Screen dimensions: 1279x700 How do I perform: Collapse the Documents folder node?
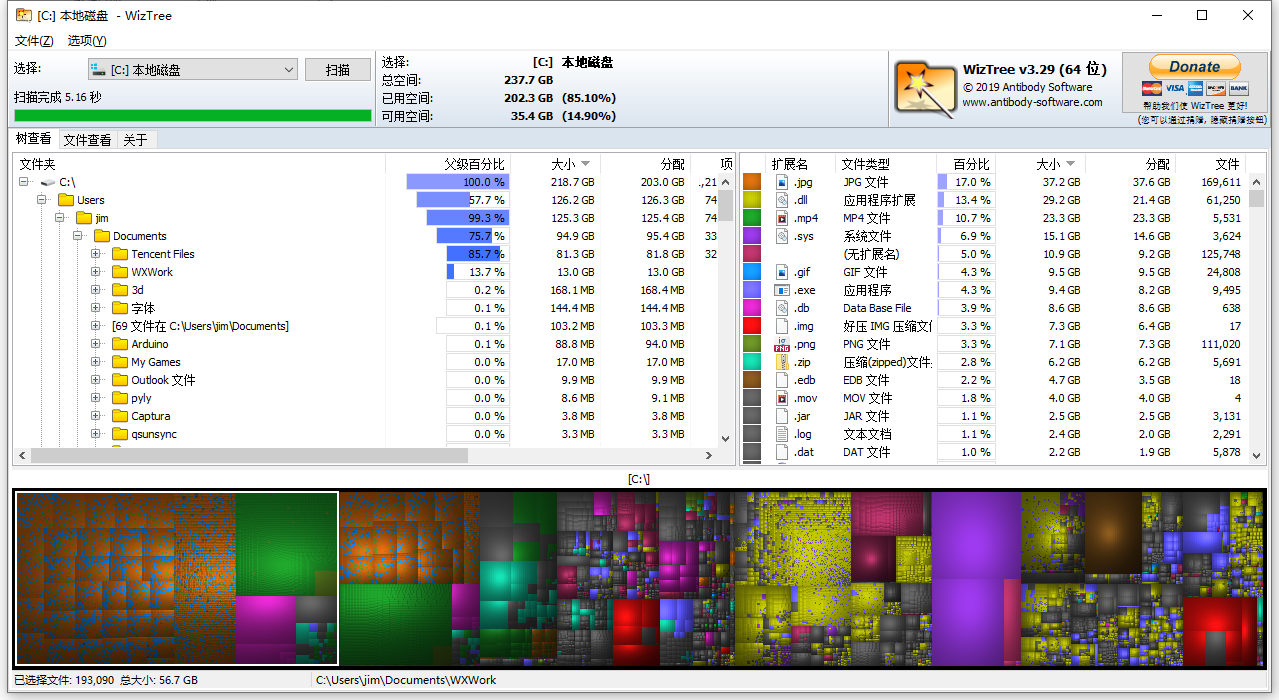click(x=78, y=235)
